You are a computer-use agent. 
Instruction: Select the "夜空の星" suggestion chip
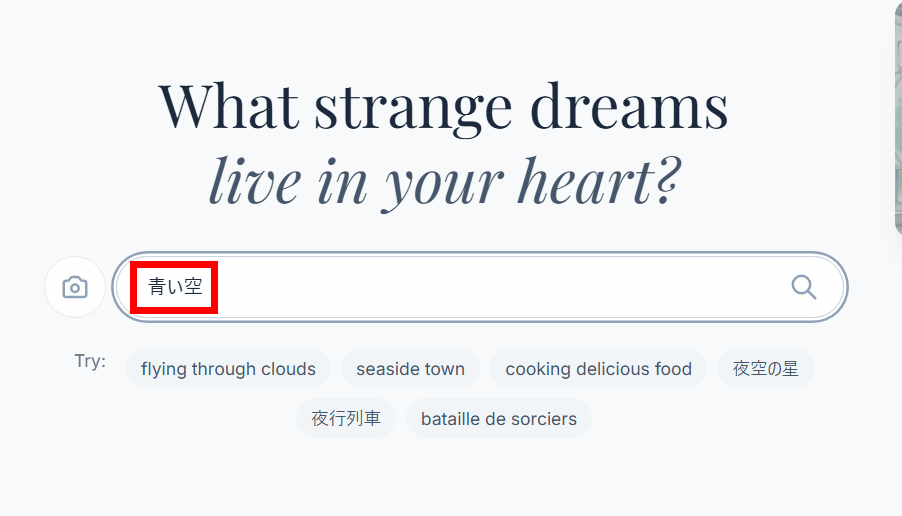click(x=765, y=369)
